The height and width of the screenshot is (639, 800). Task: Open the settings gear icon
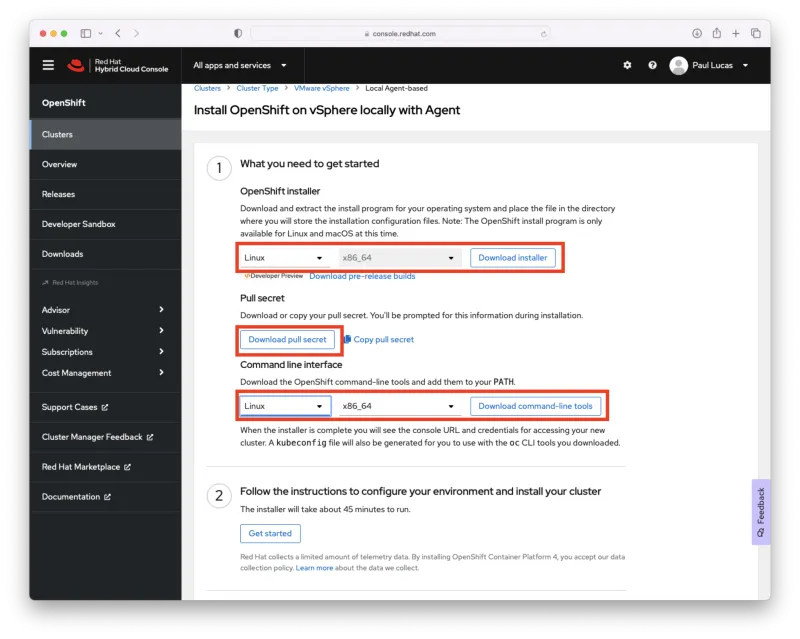click(627, 64)
